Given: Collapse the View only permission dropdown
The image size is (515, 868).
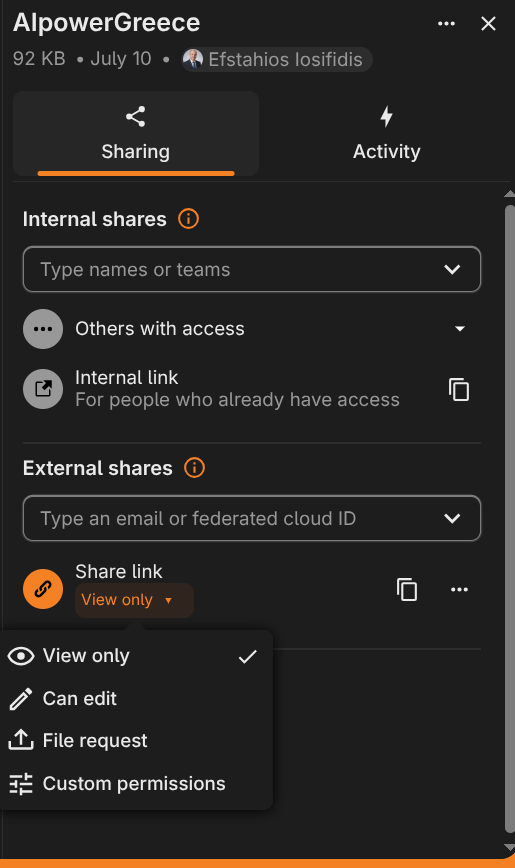Looking at the screenshot, I should pyautogui.click(x=134, y=600).
